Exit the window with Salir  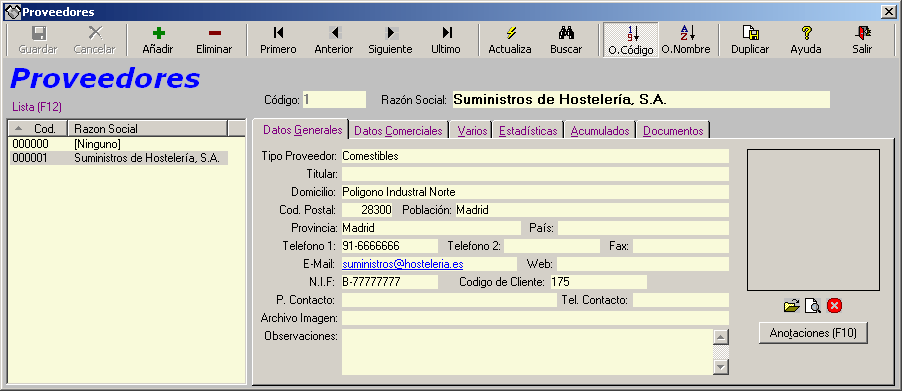click(x=862, y=40)
